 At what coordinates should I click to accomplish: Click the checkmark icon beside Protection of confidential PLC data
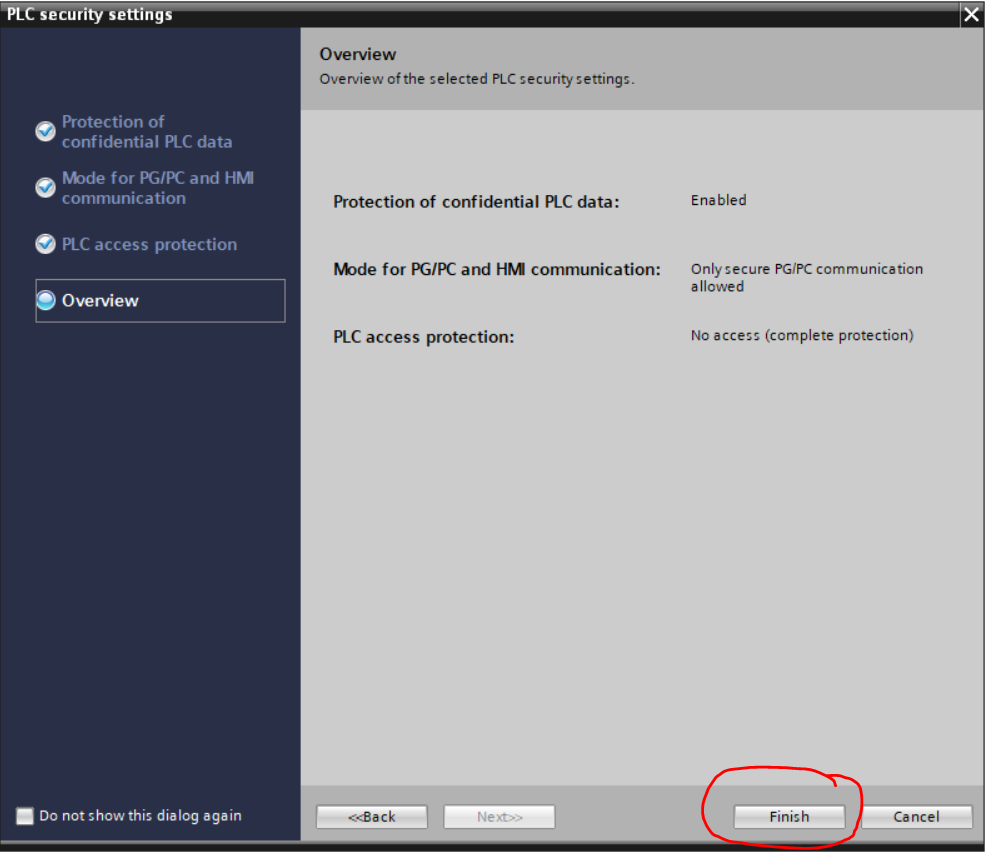click(x=45, y=131)
